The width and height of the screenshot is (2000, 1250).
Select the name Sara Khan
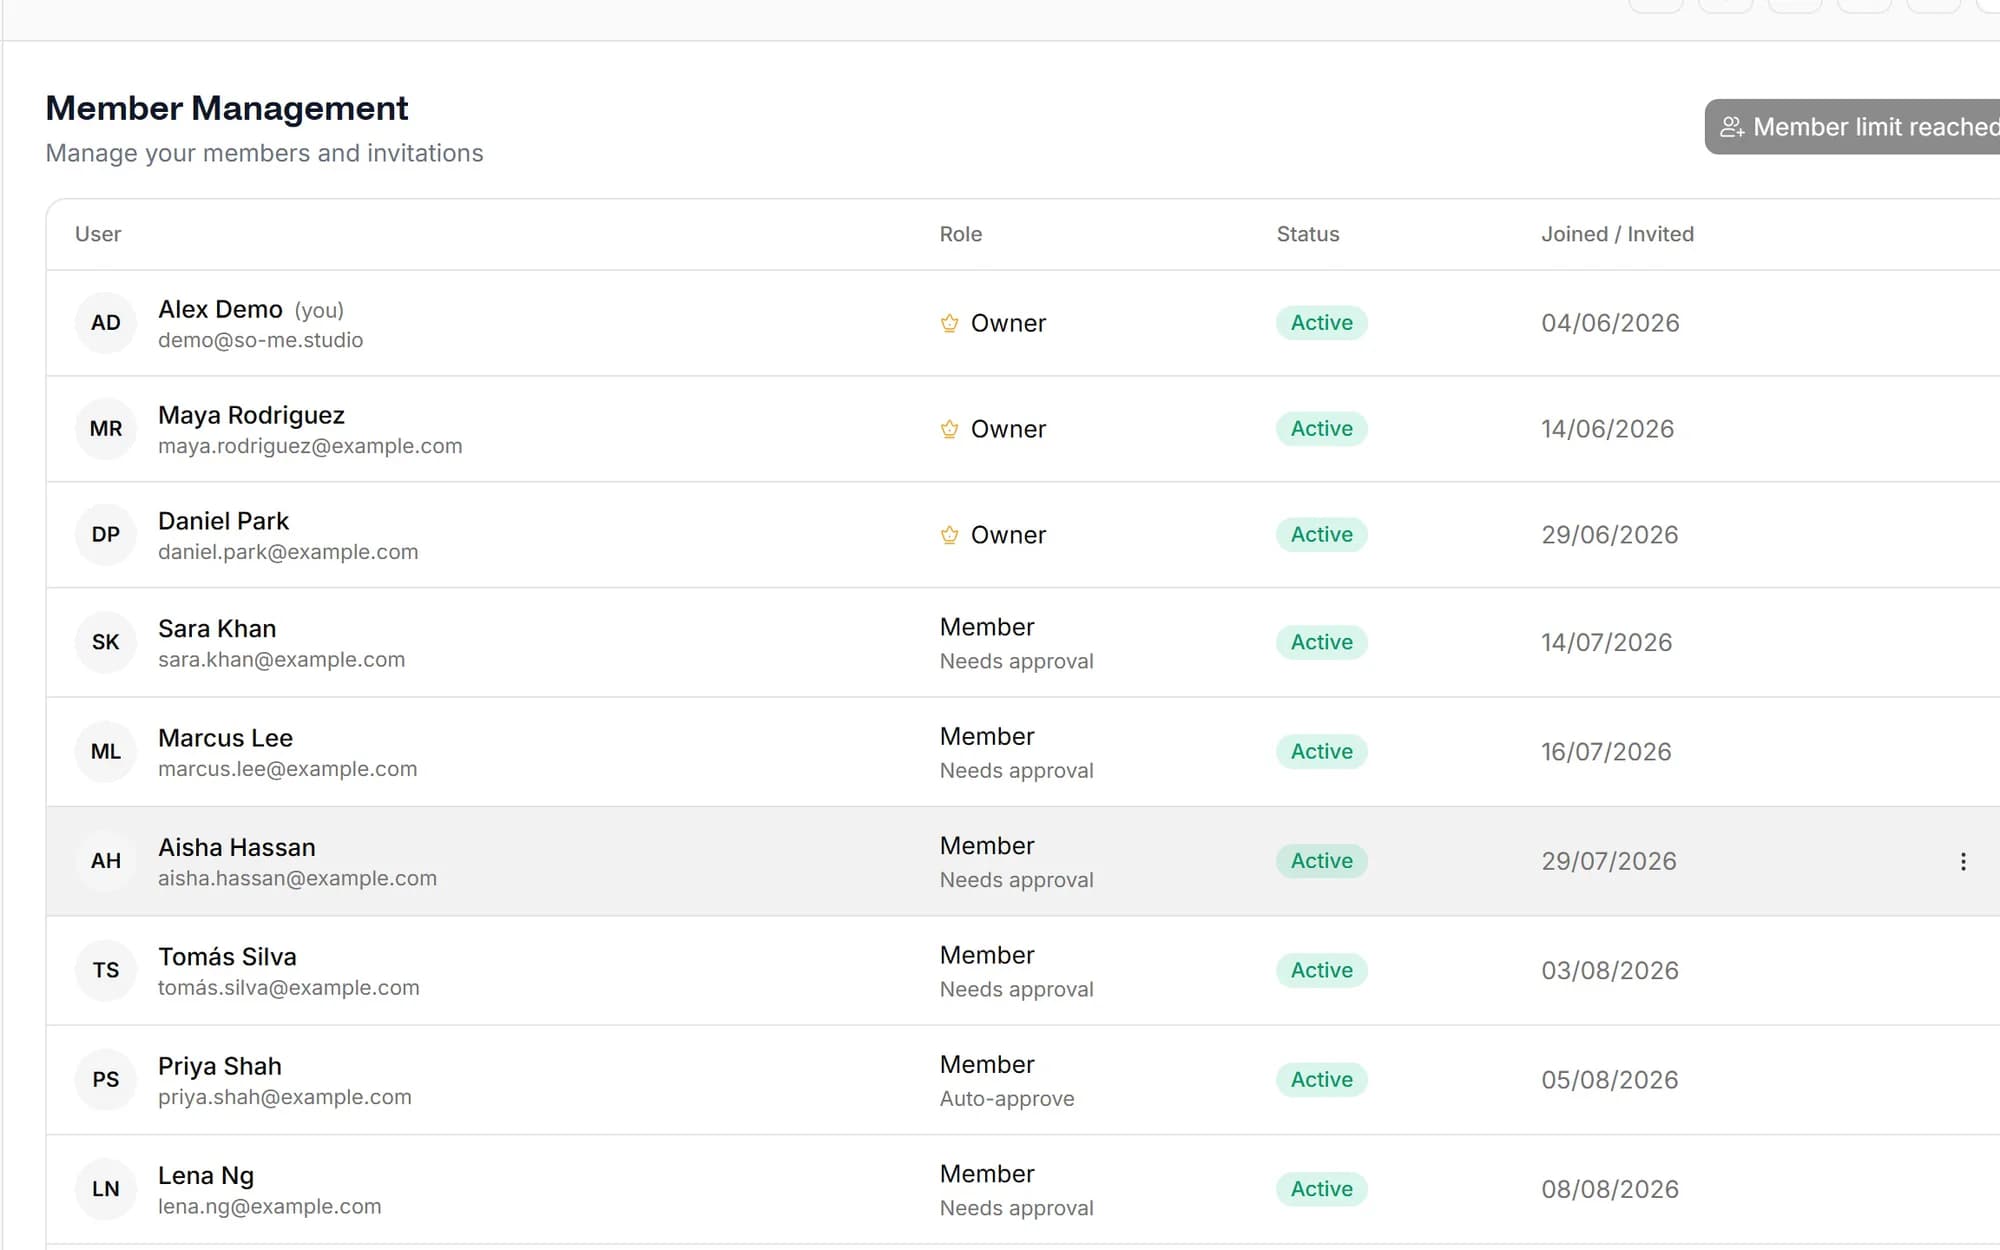217,629
